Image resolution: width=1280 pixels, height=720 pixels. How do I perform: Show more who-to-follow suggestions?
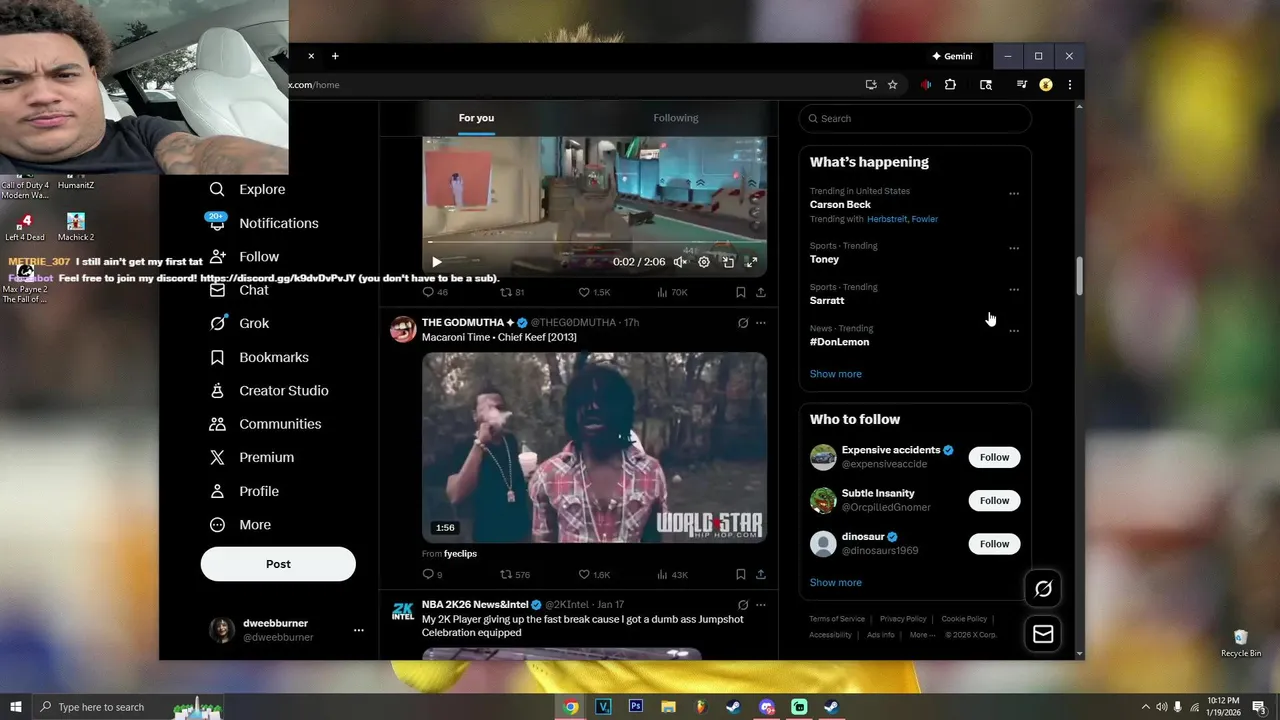[835, 582]
